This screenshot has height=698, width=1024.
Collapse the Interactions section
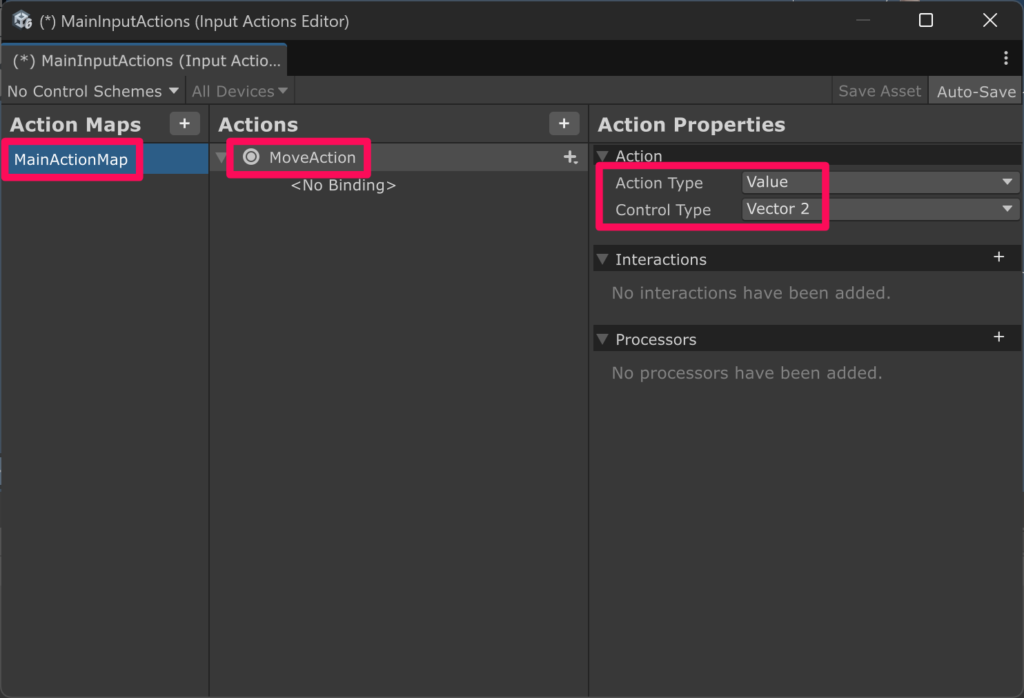[x=602, y=259]
